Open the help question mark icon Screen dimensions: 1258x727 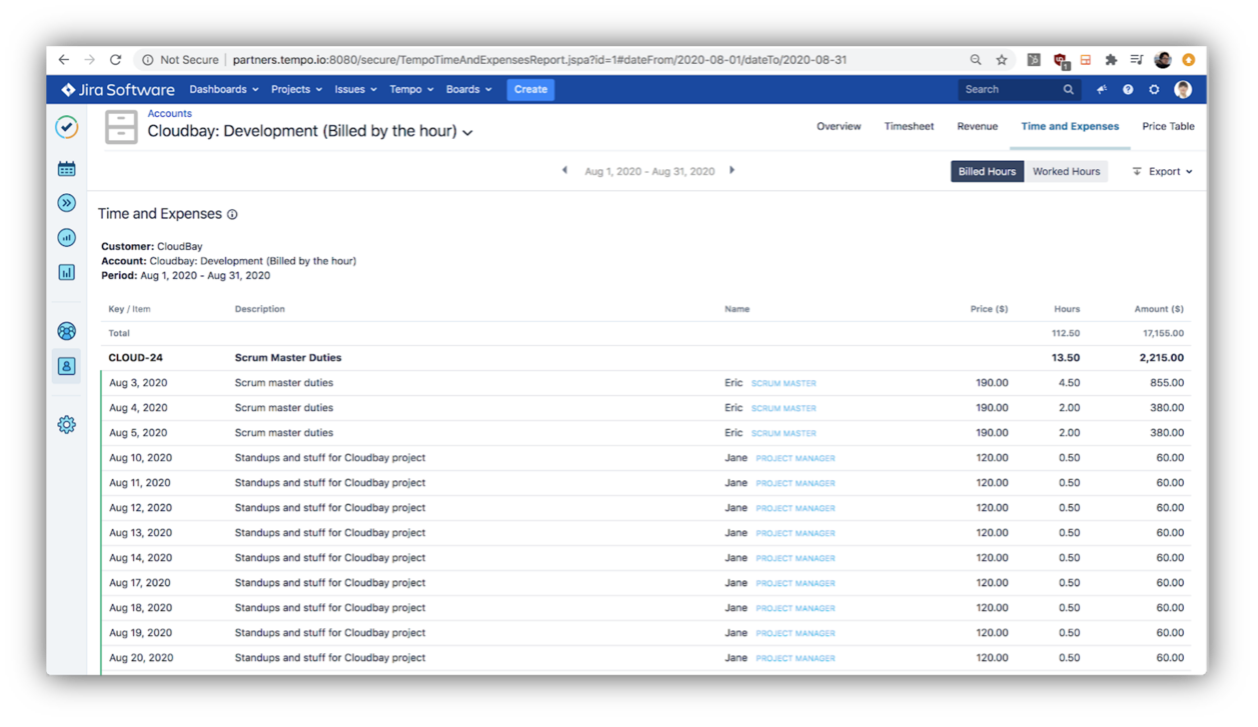click(1128, 90)
